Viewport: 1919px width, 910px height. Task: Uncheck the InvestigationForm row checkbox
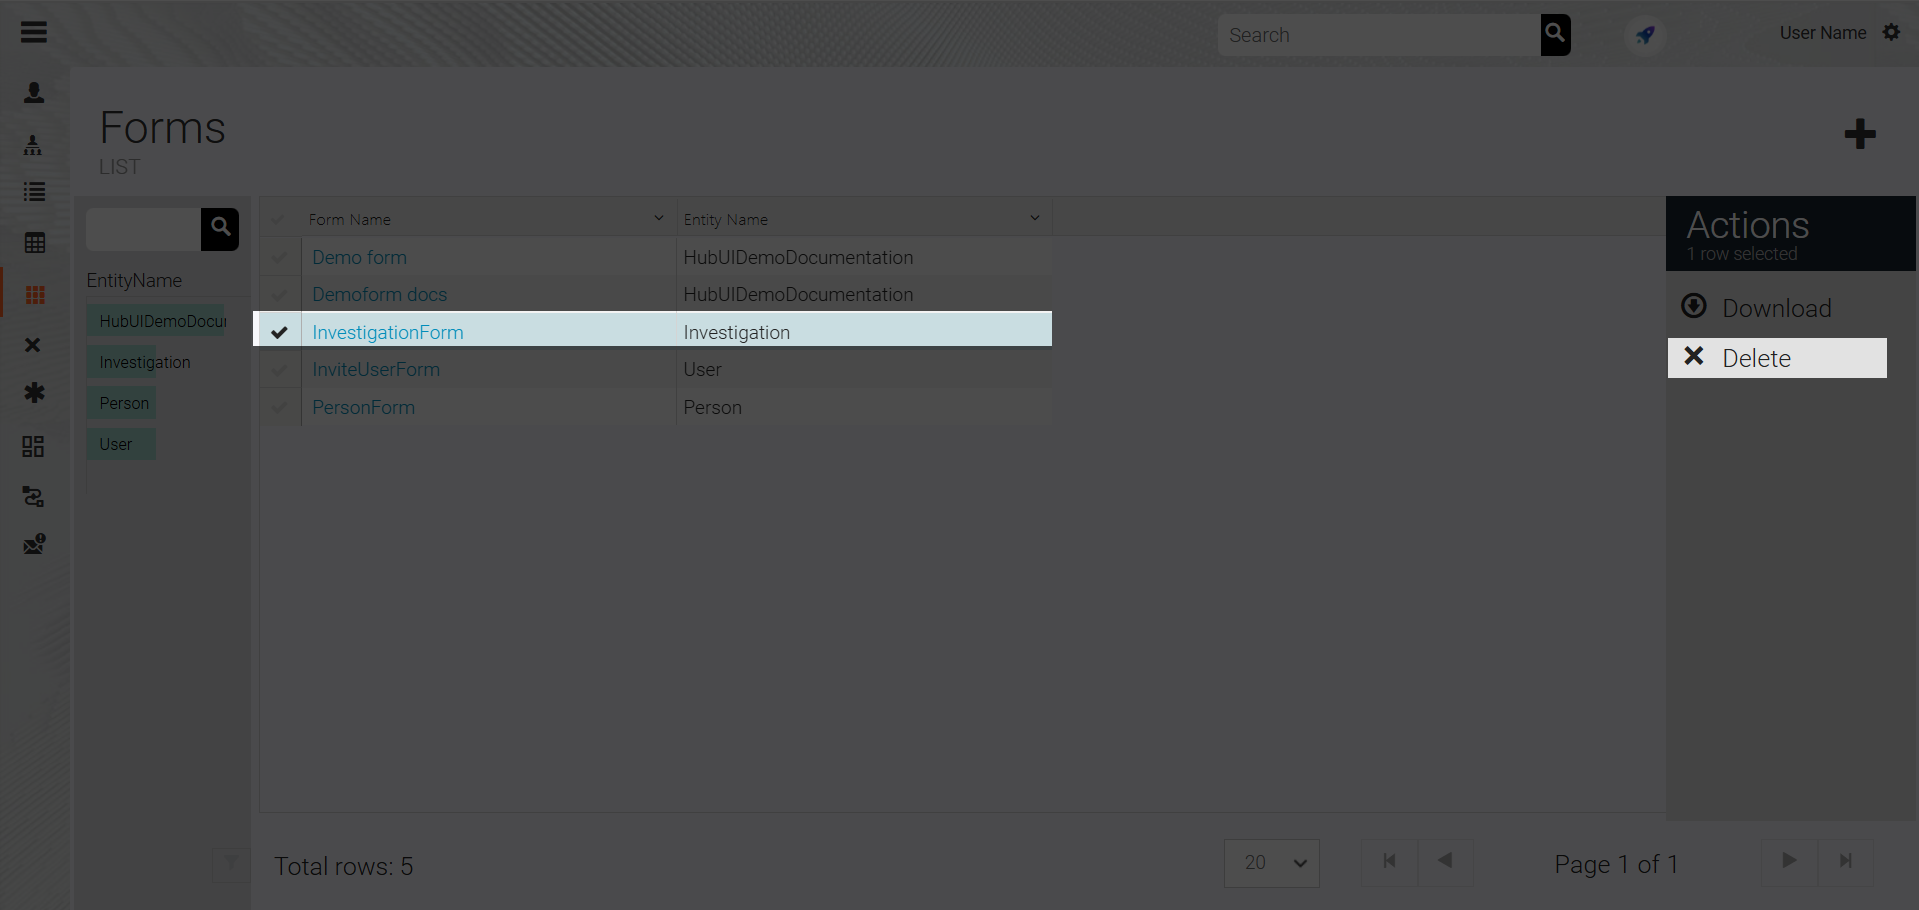coord(280,332)
